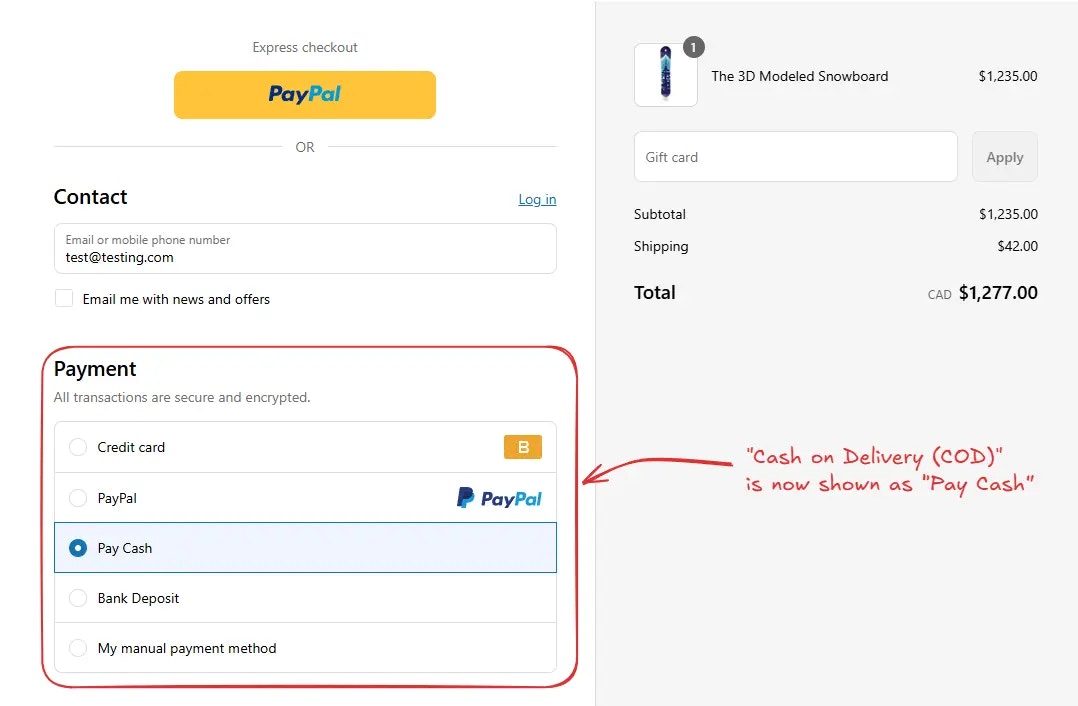The height and width of the screenshot is (706, 1078).
Task: Click the secure and encrypted transactions notice
Action: (182, 397)
